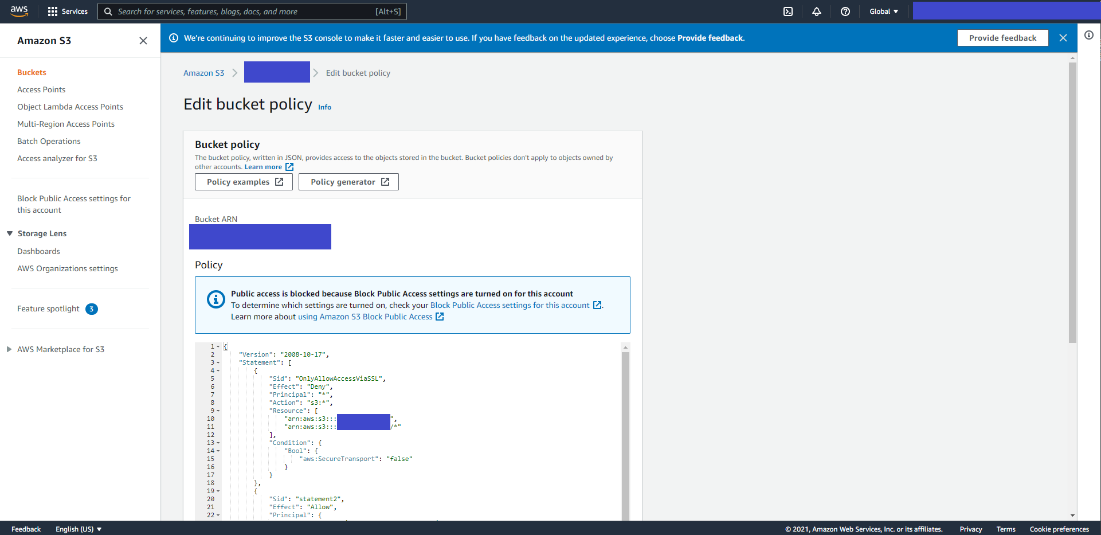Open the right-side info panel icon
1101x535 pixels.
pyautogui.click(x=1089, y=34)
